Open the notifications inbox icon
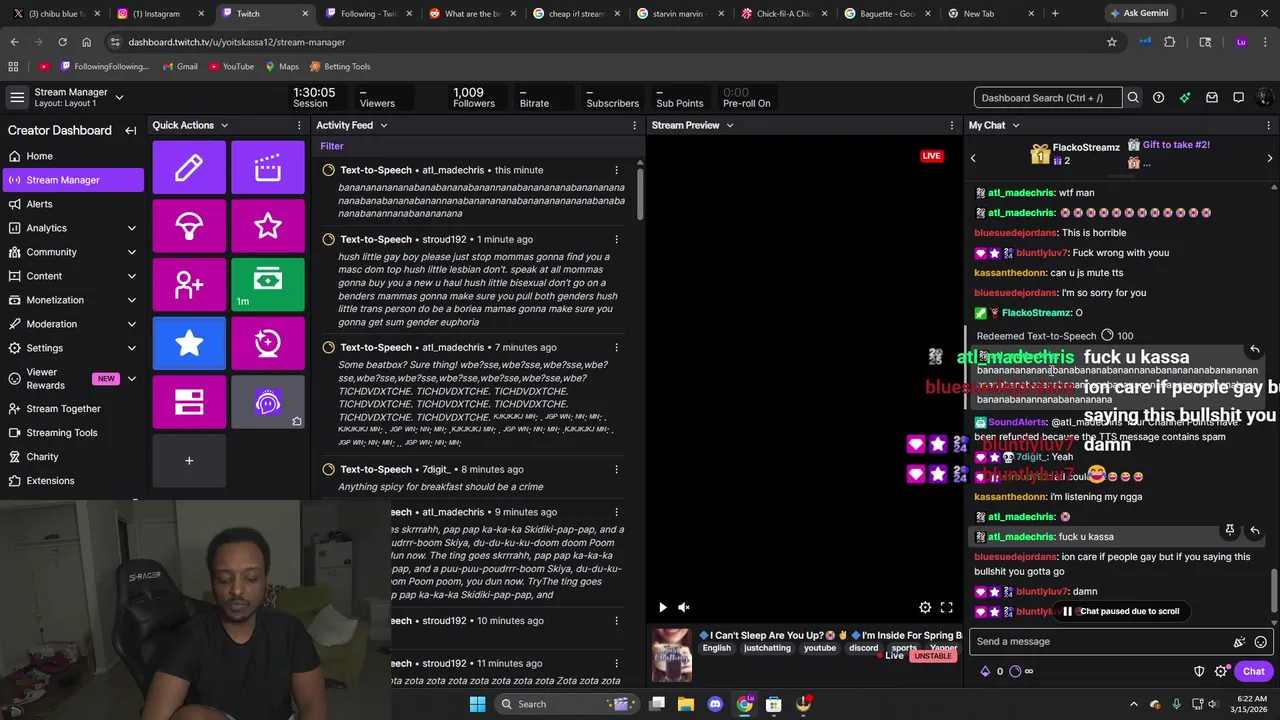This screenshot has height=720, width=1280. (1212, 98)
